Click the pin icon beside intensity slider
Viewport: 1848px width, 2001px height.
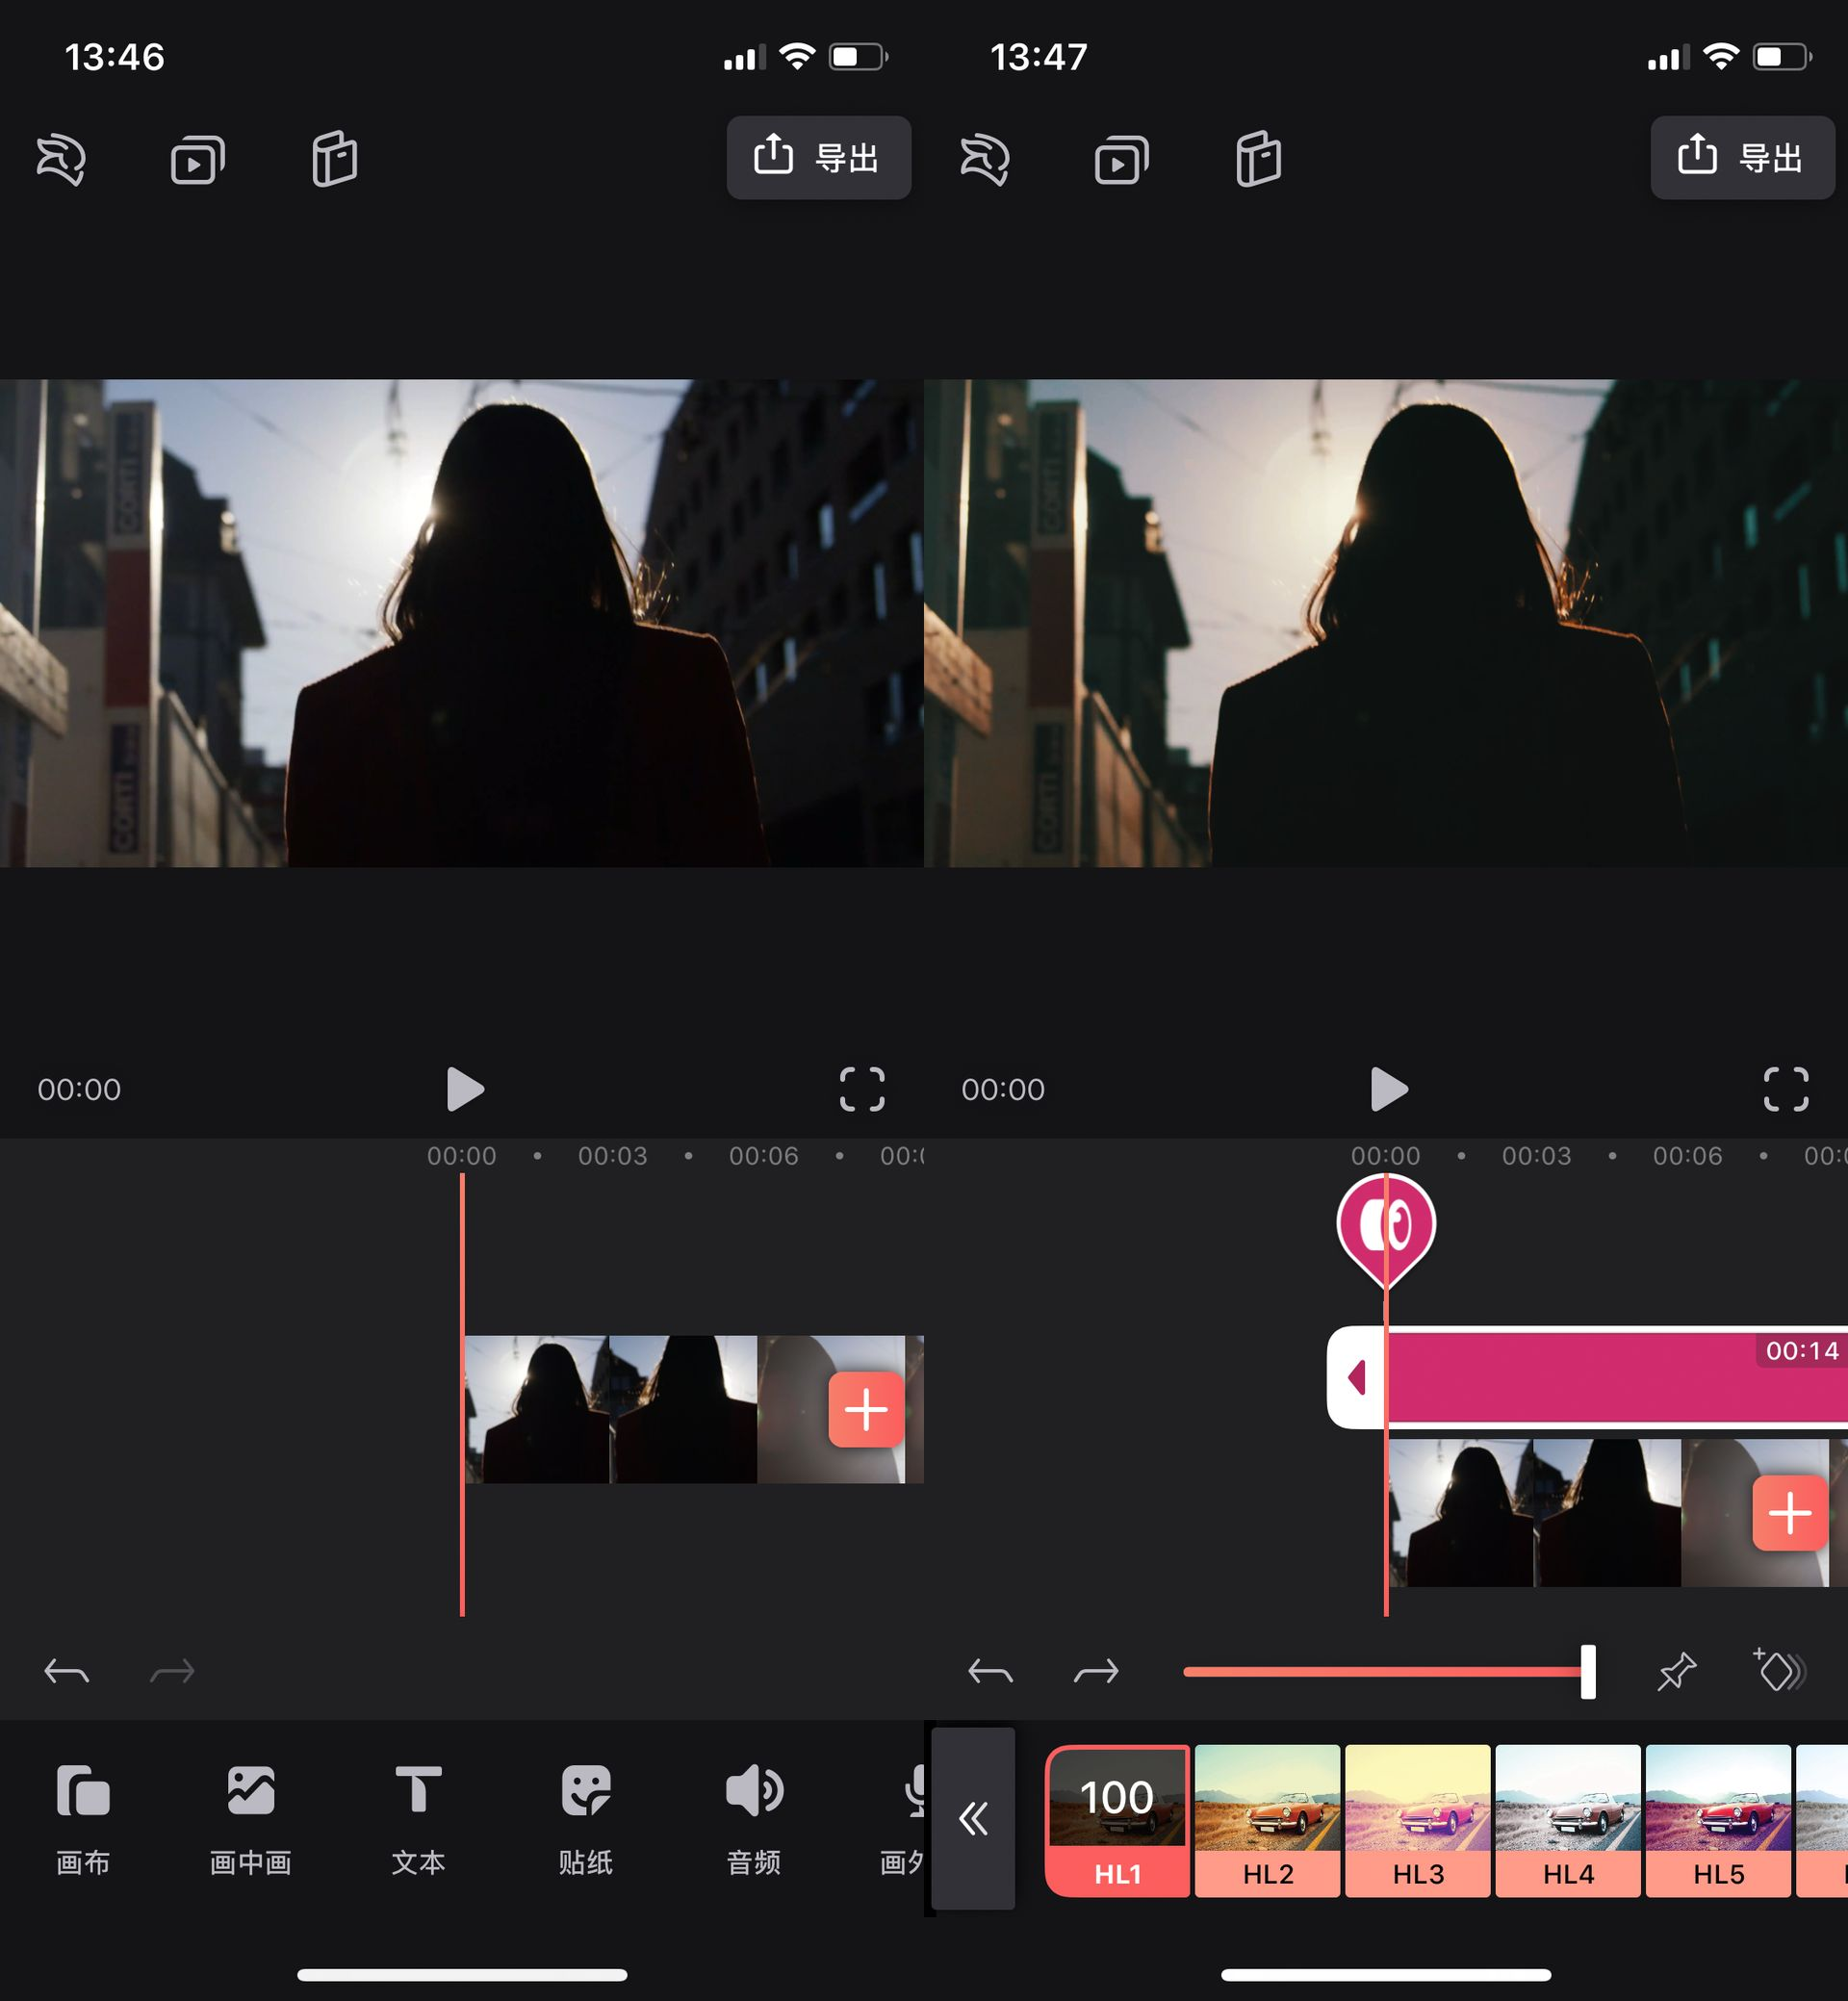1676,1671
